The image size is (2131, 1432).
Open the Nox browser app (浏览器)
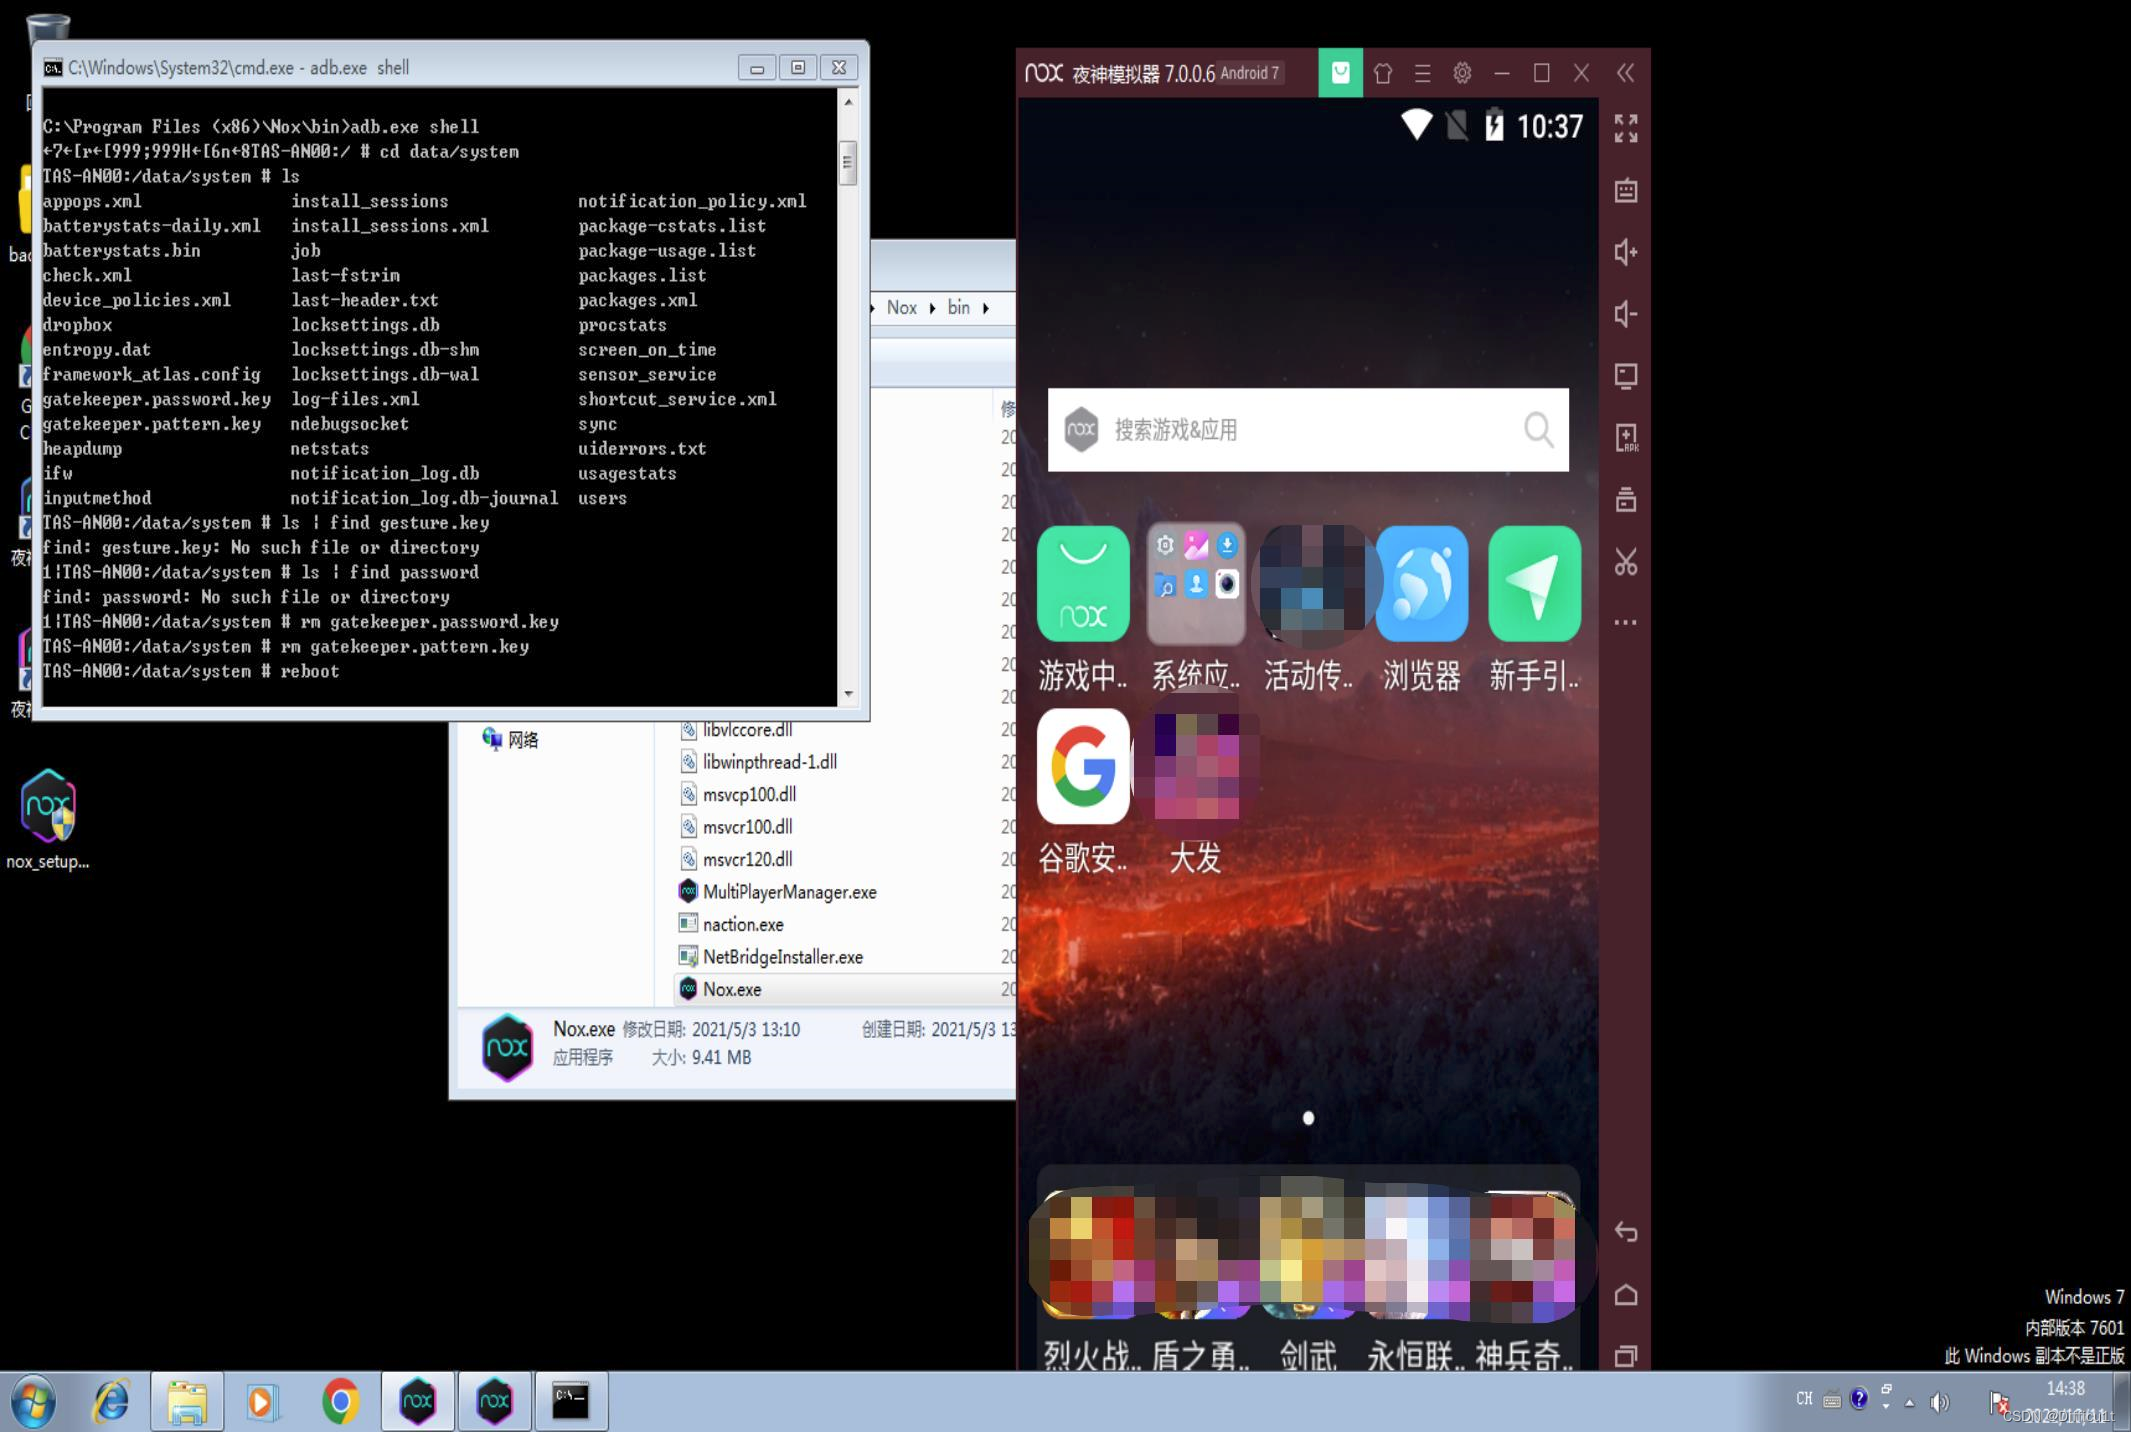click(1421, 585)
